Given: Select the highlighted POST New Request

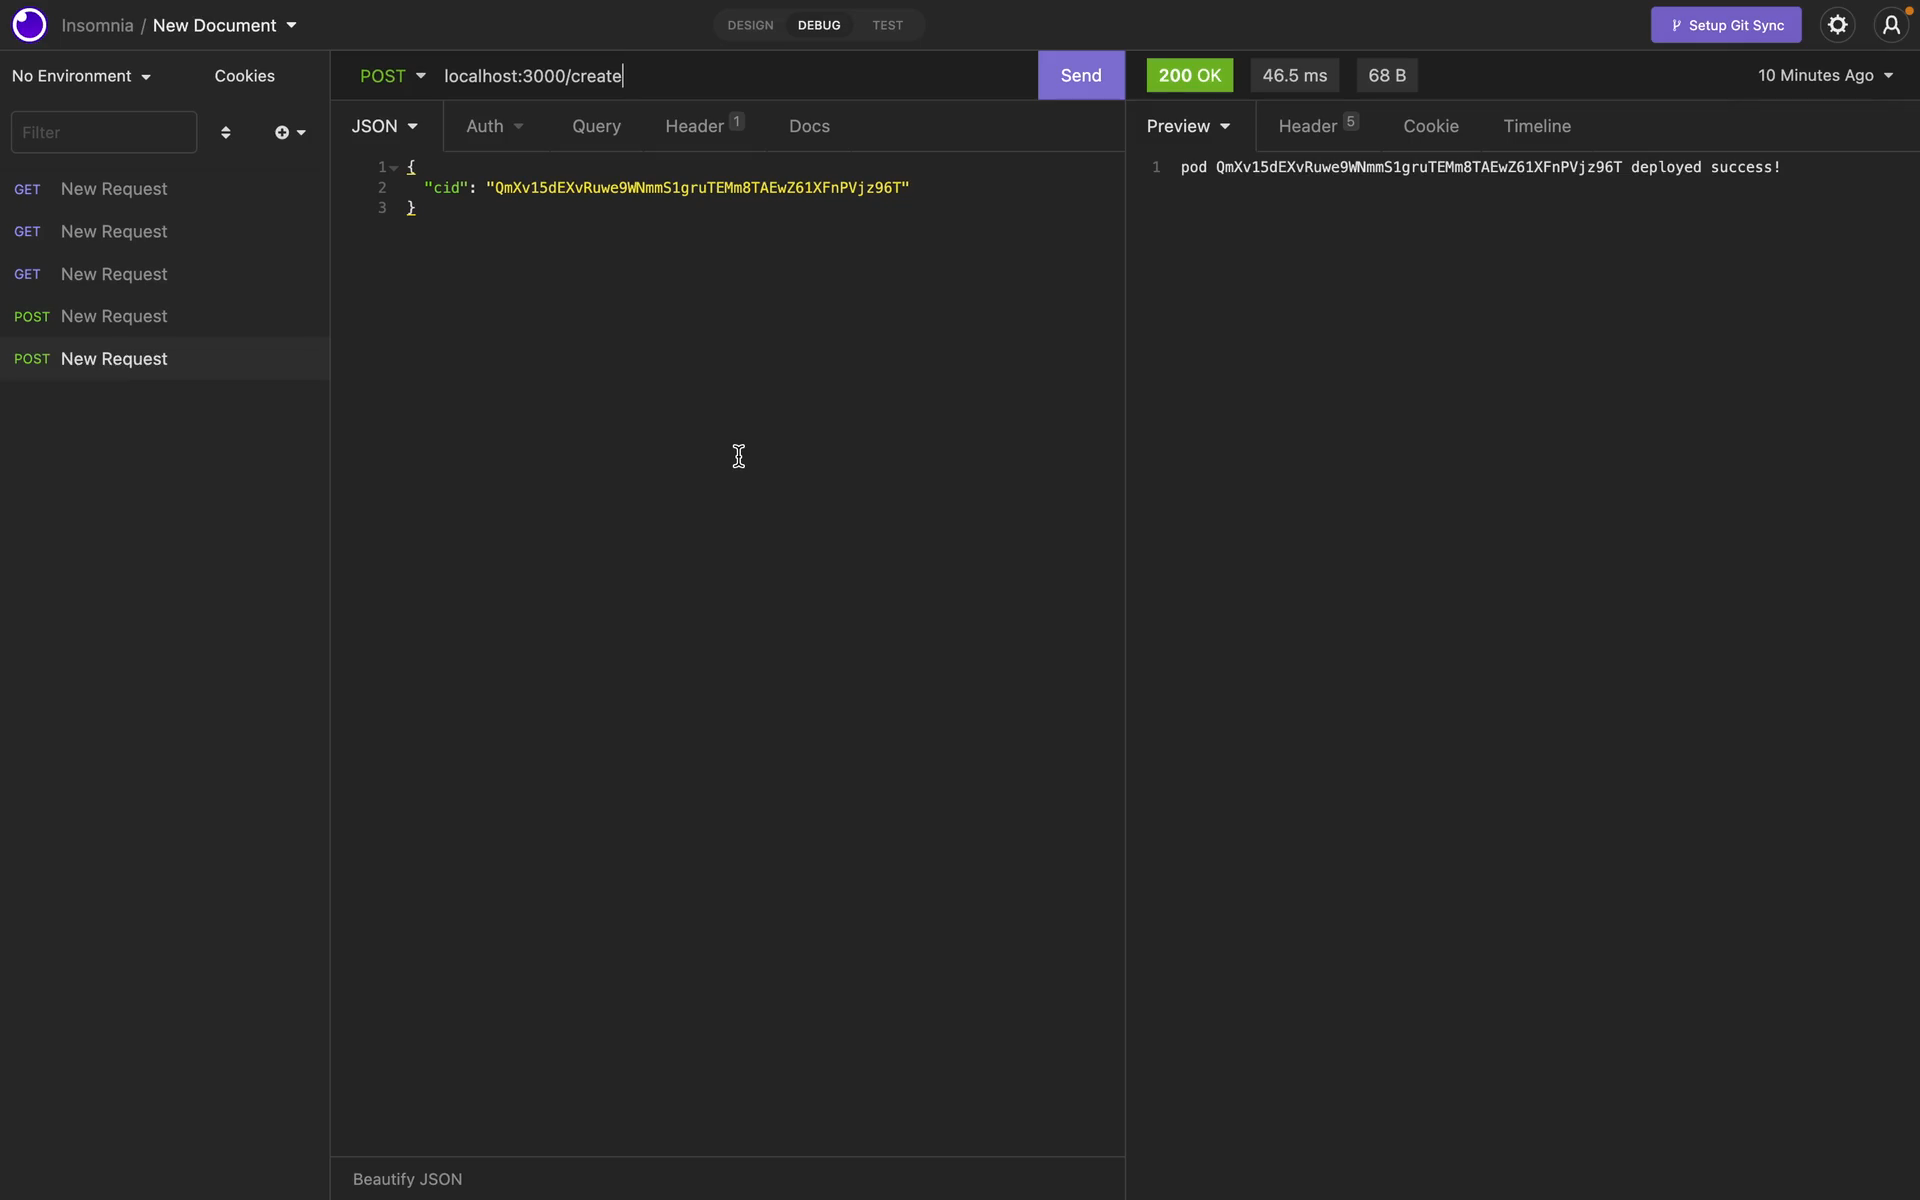Looking at the screenshot, I should [x=164, y=359].
